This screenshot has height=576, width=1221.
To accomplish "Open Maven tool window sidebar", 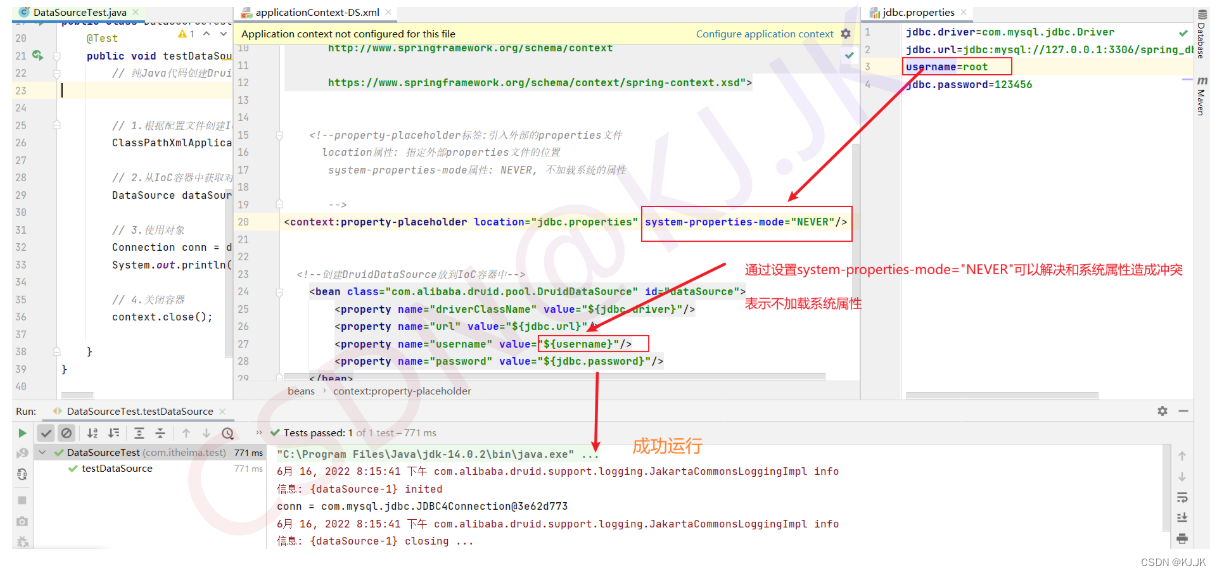I will pos(1202,98).
